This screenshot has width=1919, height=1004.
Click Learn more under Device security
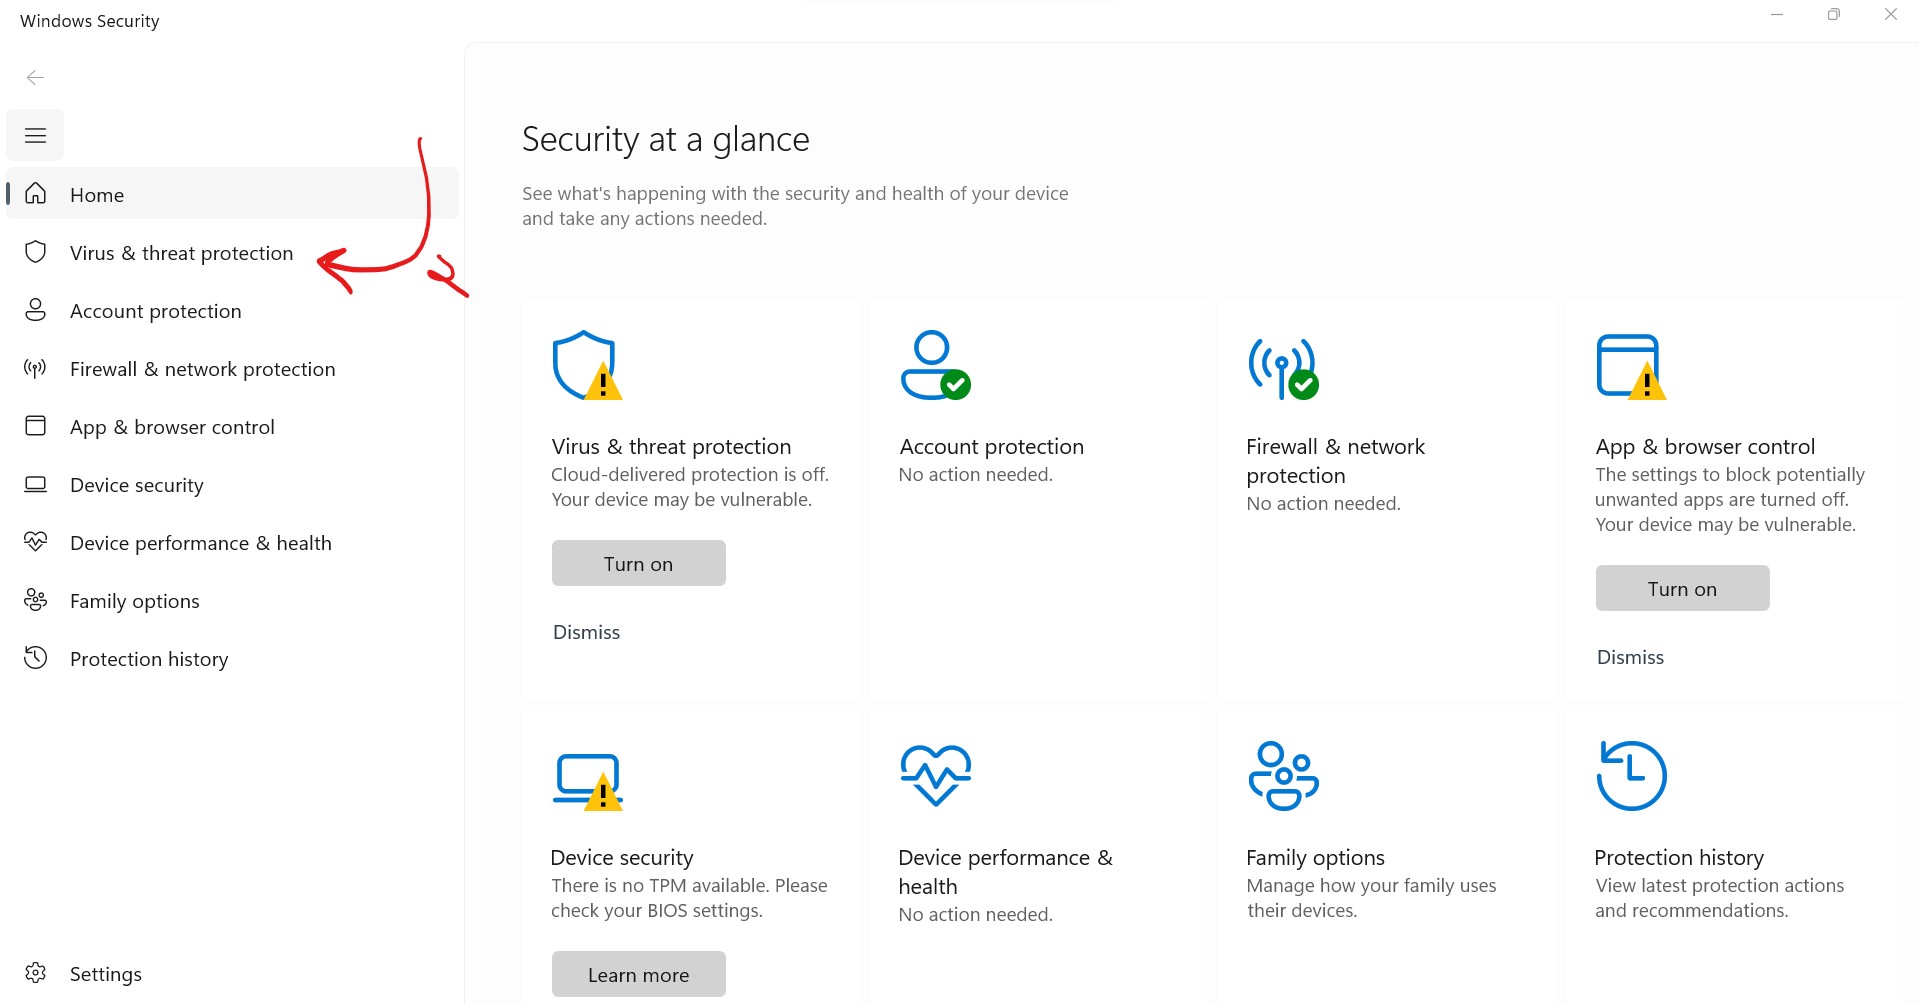(x=638, y=974)
